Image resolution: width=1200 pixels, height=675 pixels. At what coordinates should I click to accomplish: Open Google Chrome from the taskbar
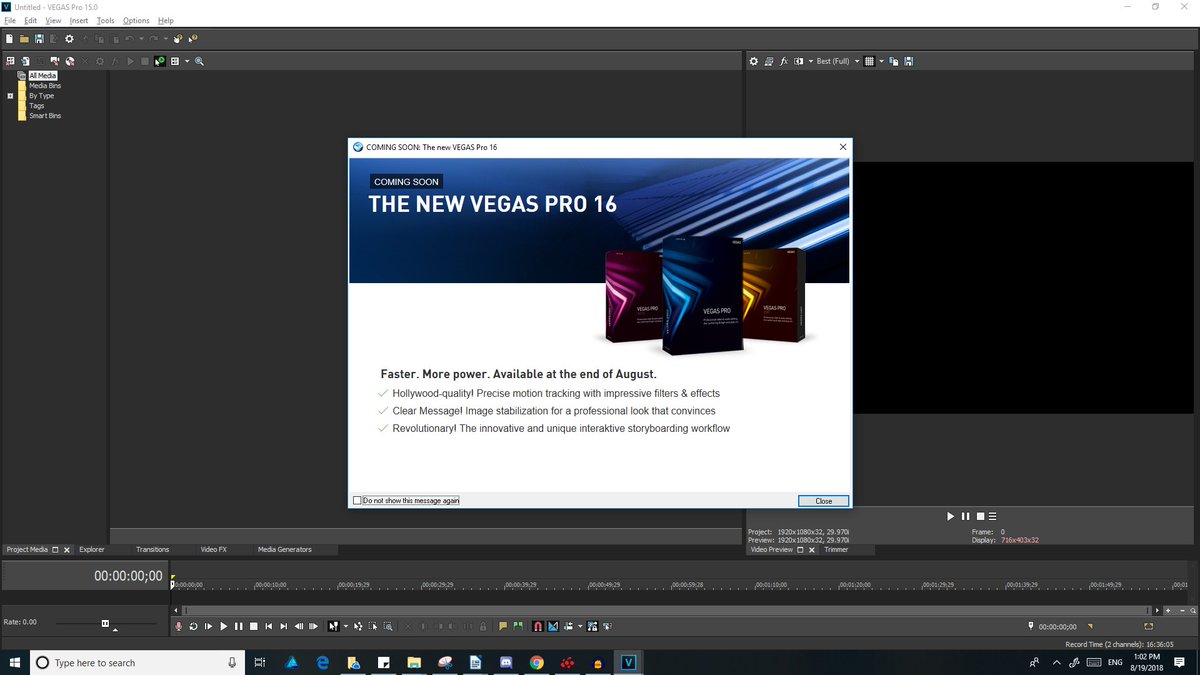[x=536, y=662]
